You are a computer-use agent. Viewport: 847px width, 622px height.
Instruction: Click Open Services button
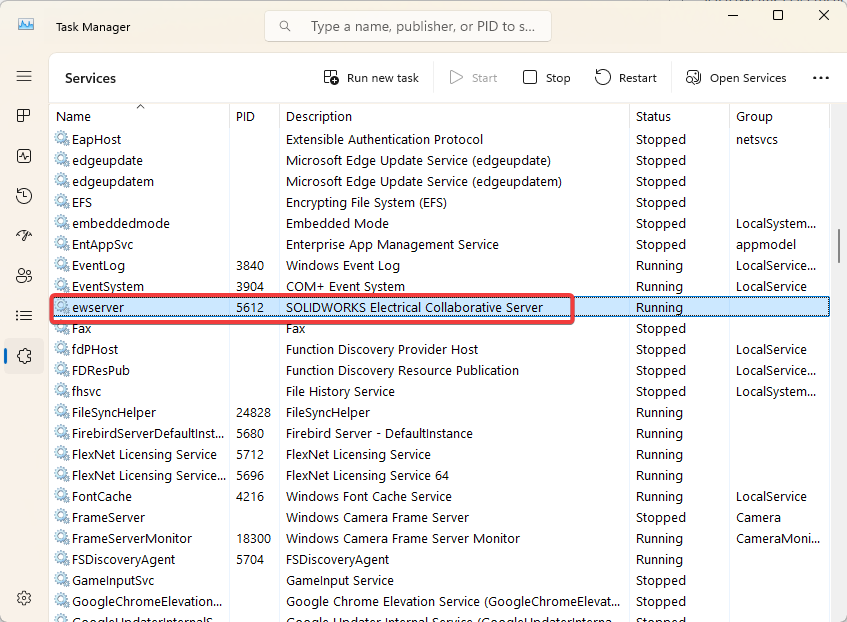point(736,78)
